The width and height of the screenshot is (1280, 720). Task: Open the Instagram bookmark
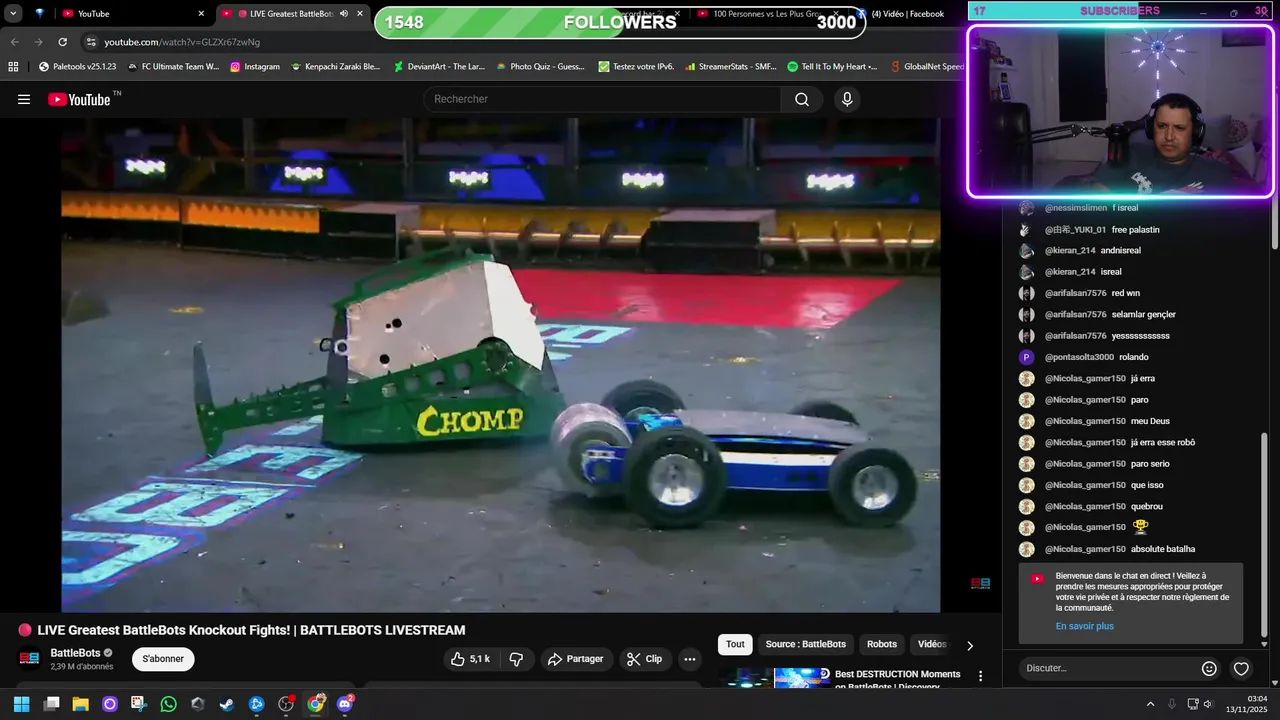click(255, 67)
